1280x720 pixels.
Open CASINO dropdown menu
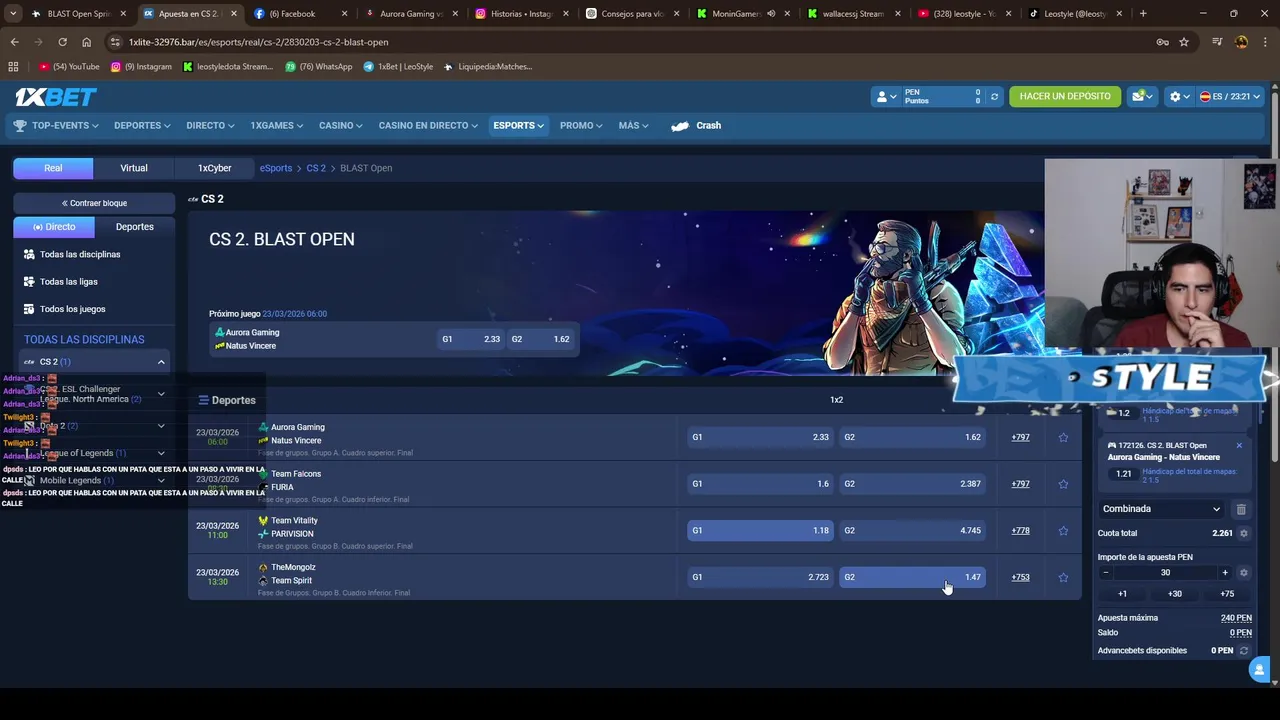(341, 125)
